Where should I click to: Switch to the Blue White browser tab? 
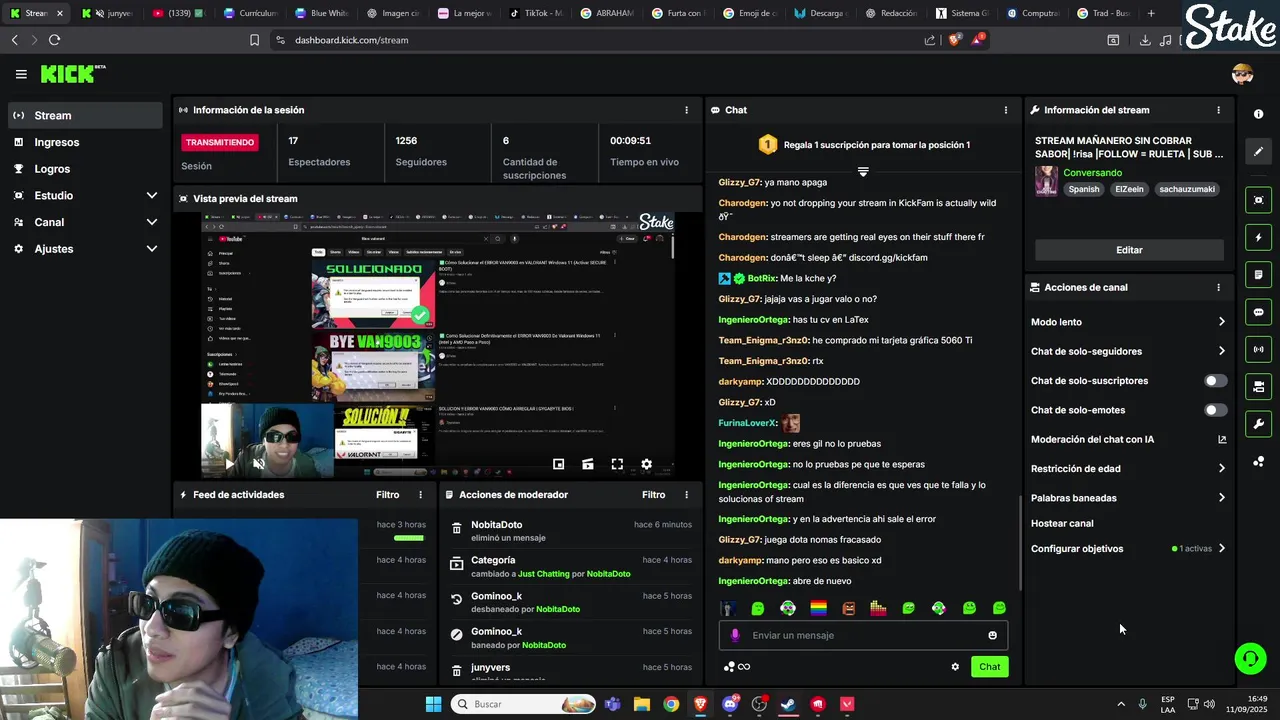321,13
